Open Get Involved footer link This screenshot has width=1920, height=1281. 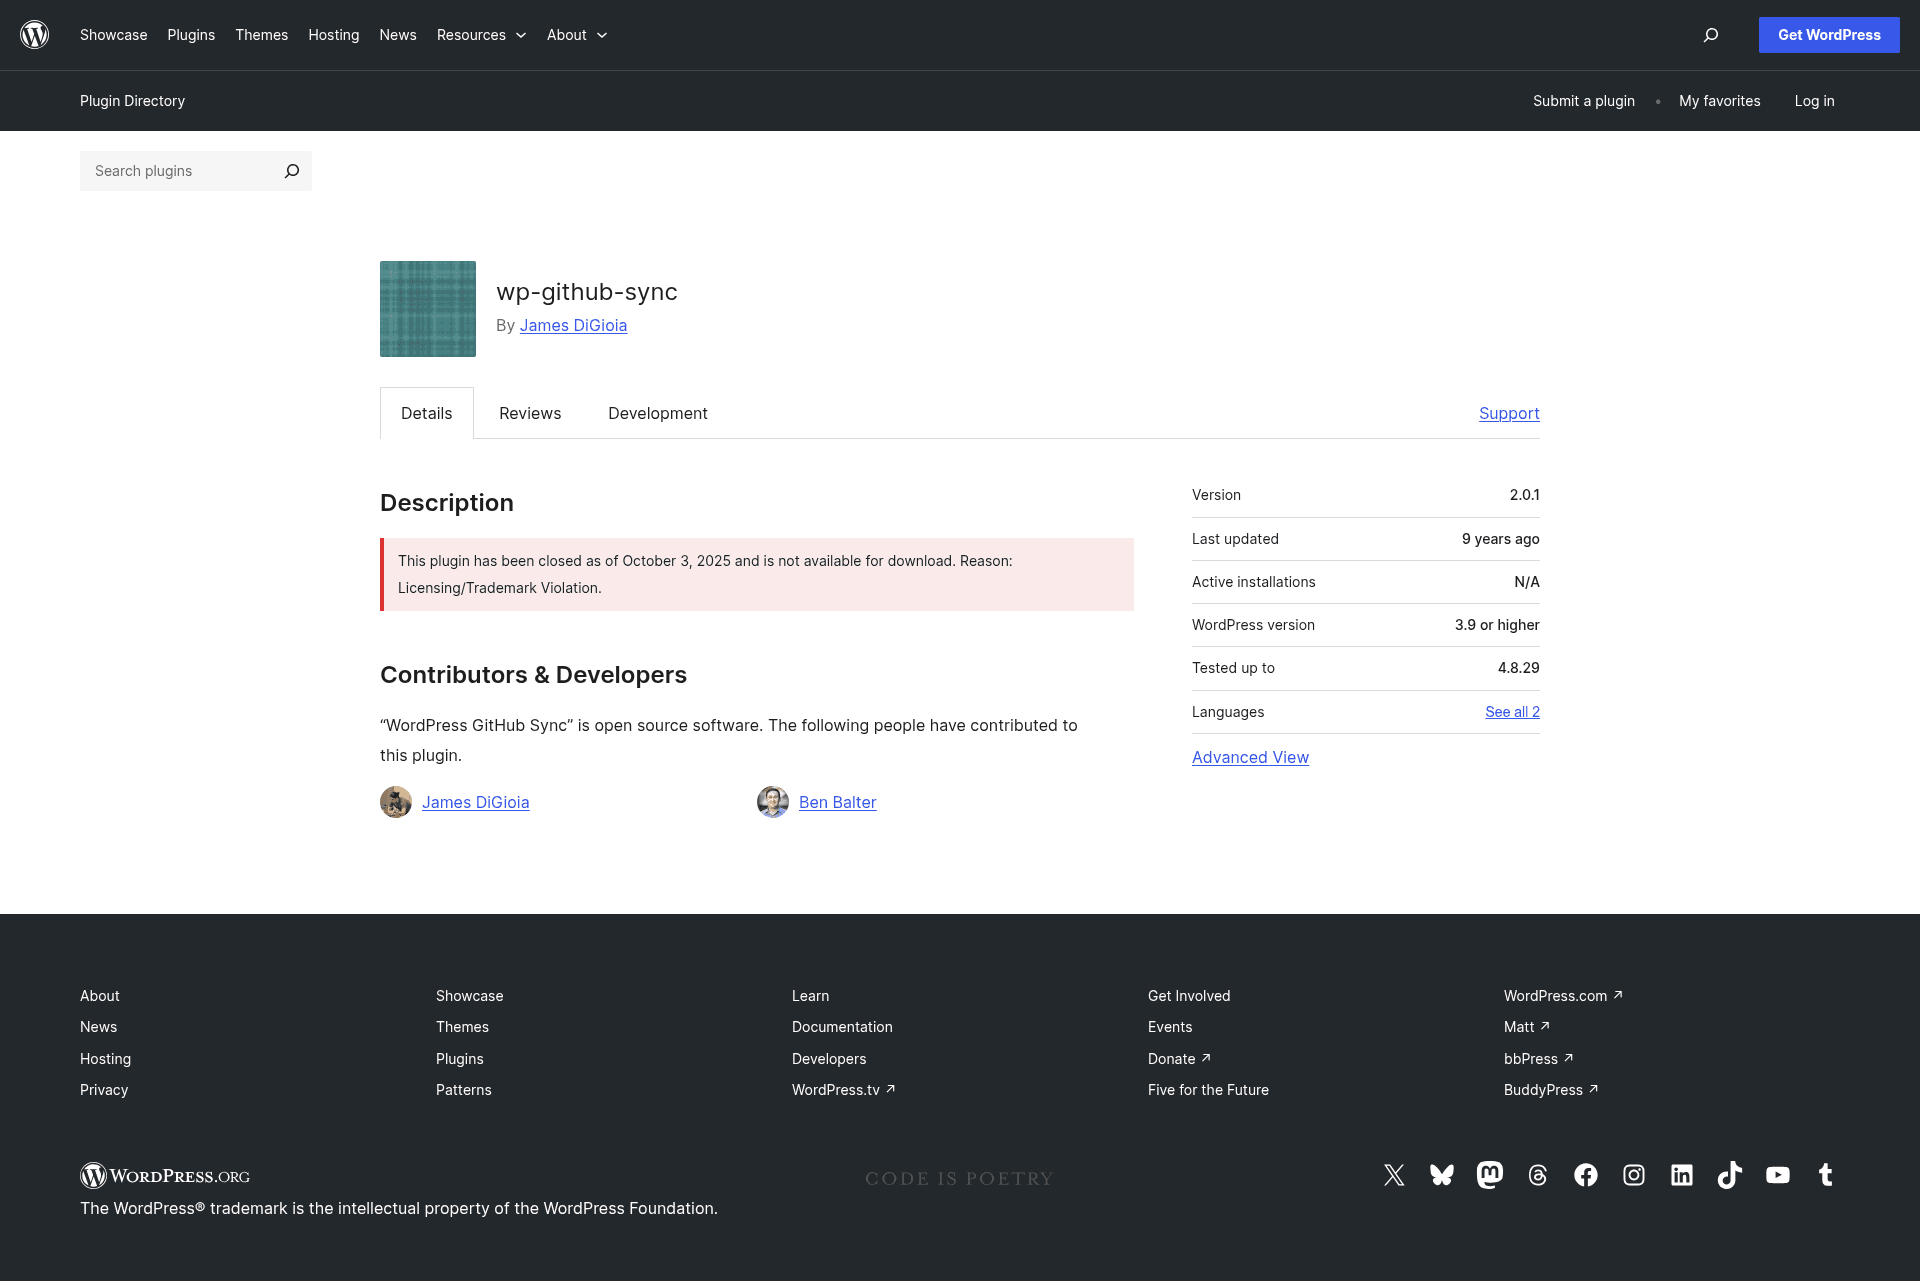1189,996
